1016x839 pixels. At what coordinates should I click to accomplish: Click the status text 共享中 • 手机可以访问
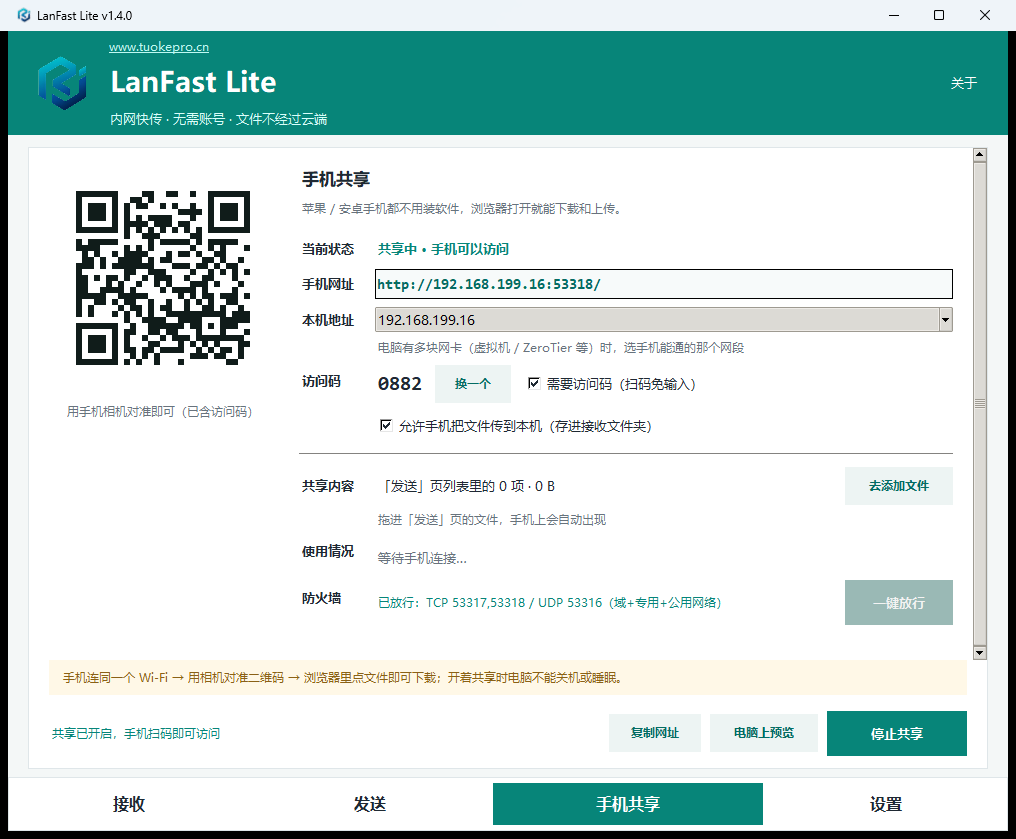point(443,249)
